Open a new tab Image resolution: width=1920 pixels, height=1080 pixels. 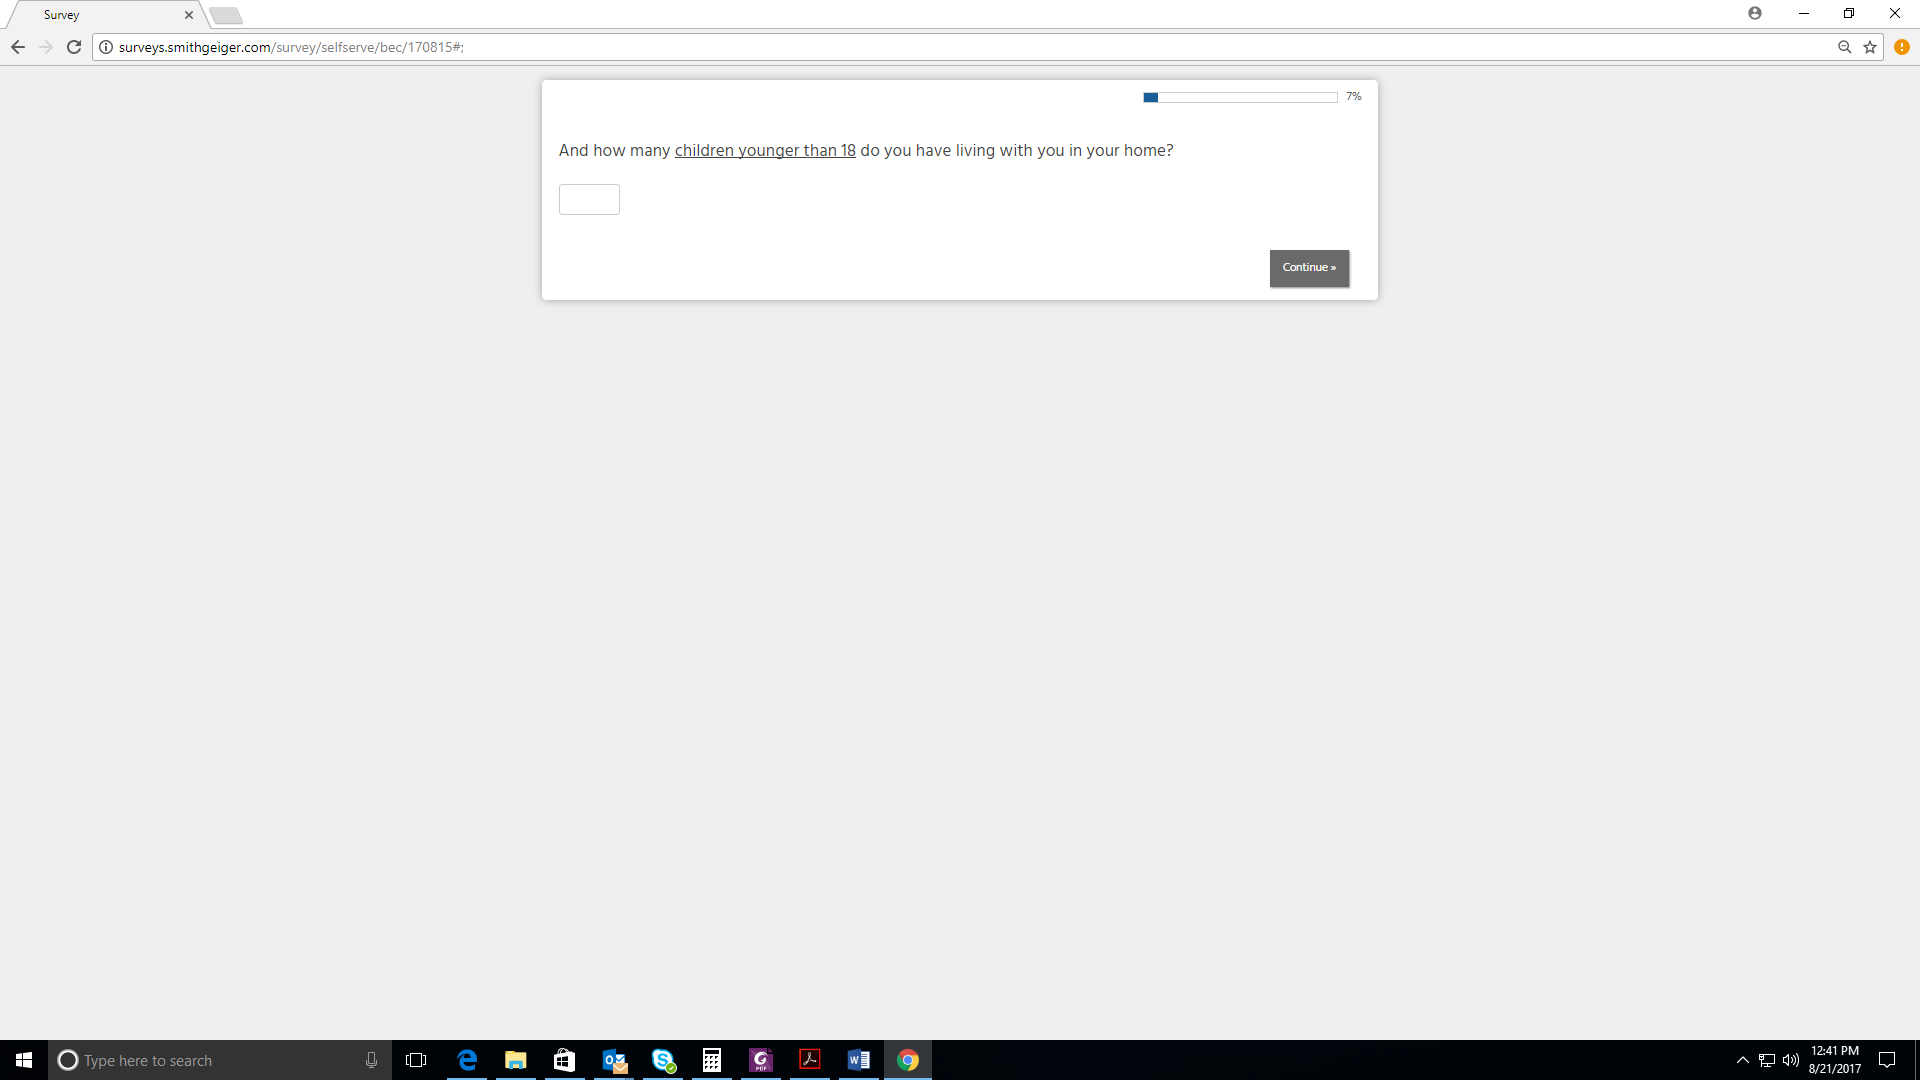[226, 15]
